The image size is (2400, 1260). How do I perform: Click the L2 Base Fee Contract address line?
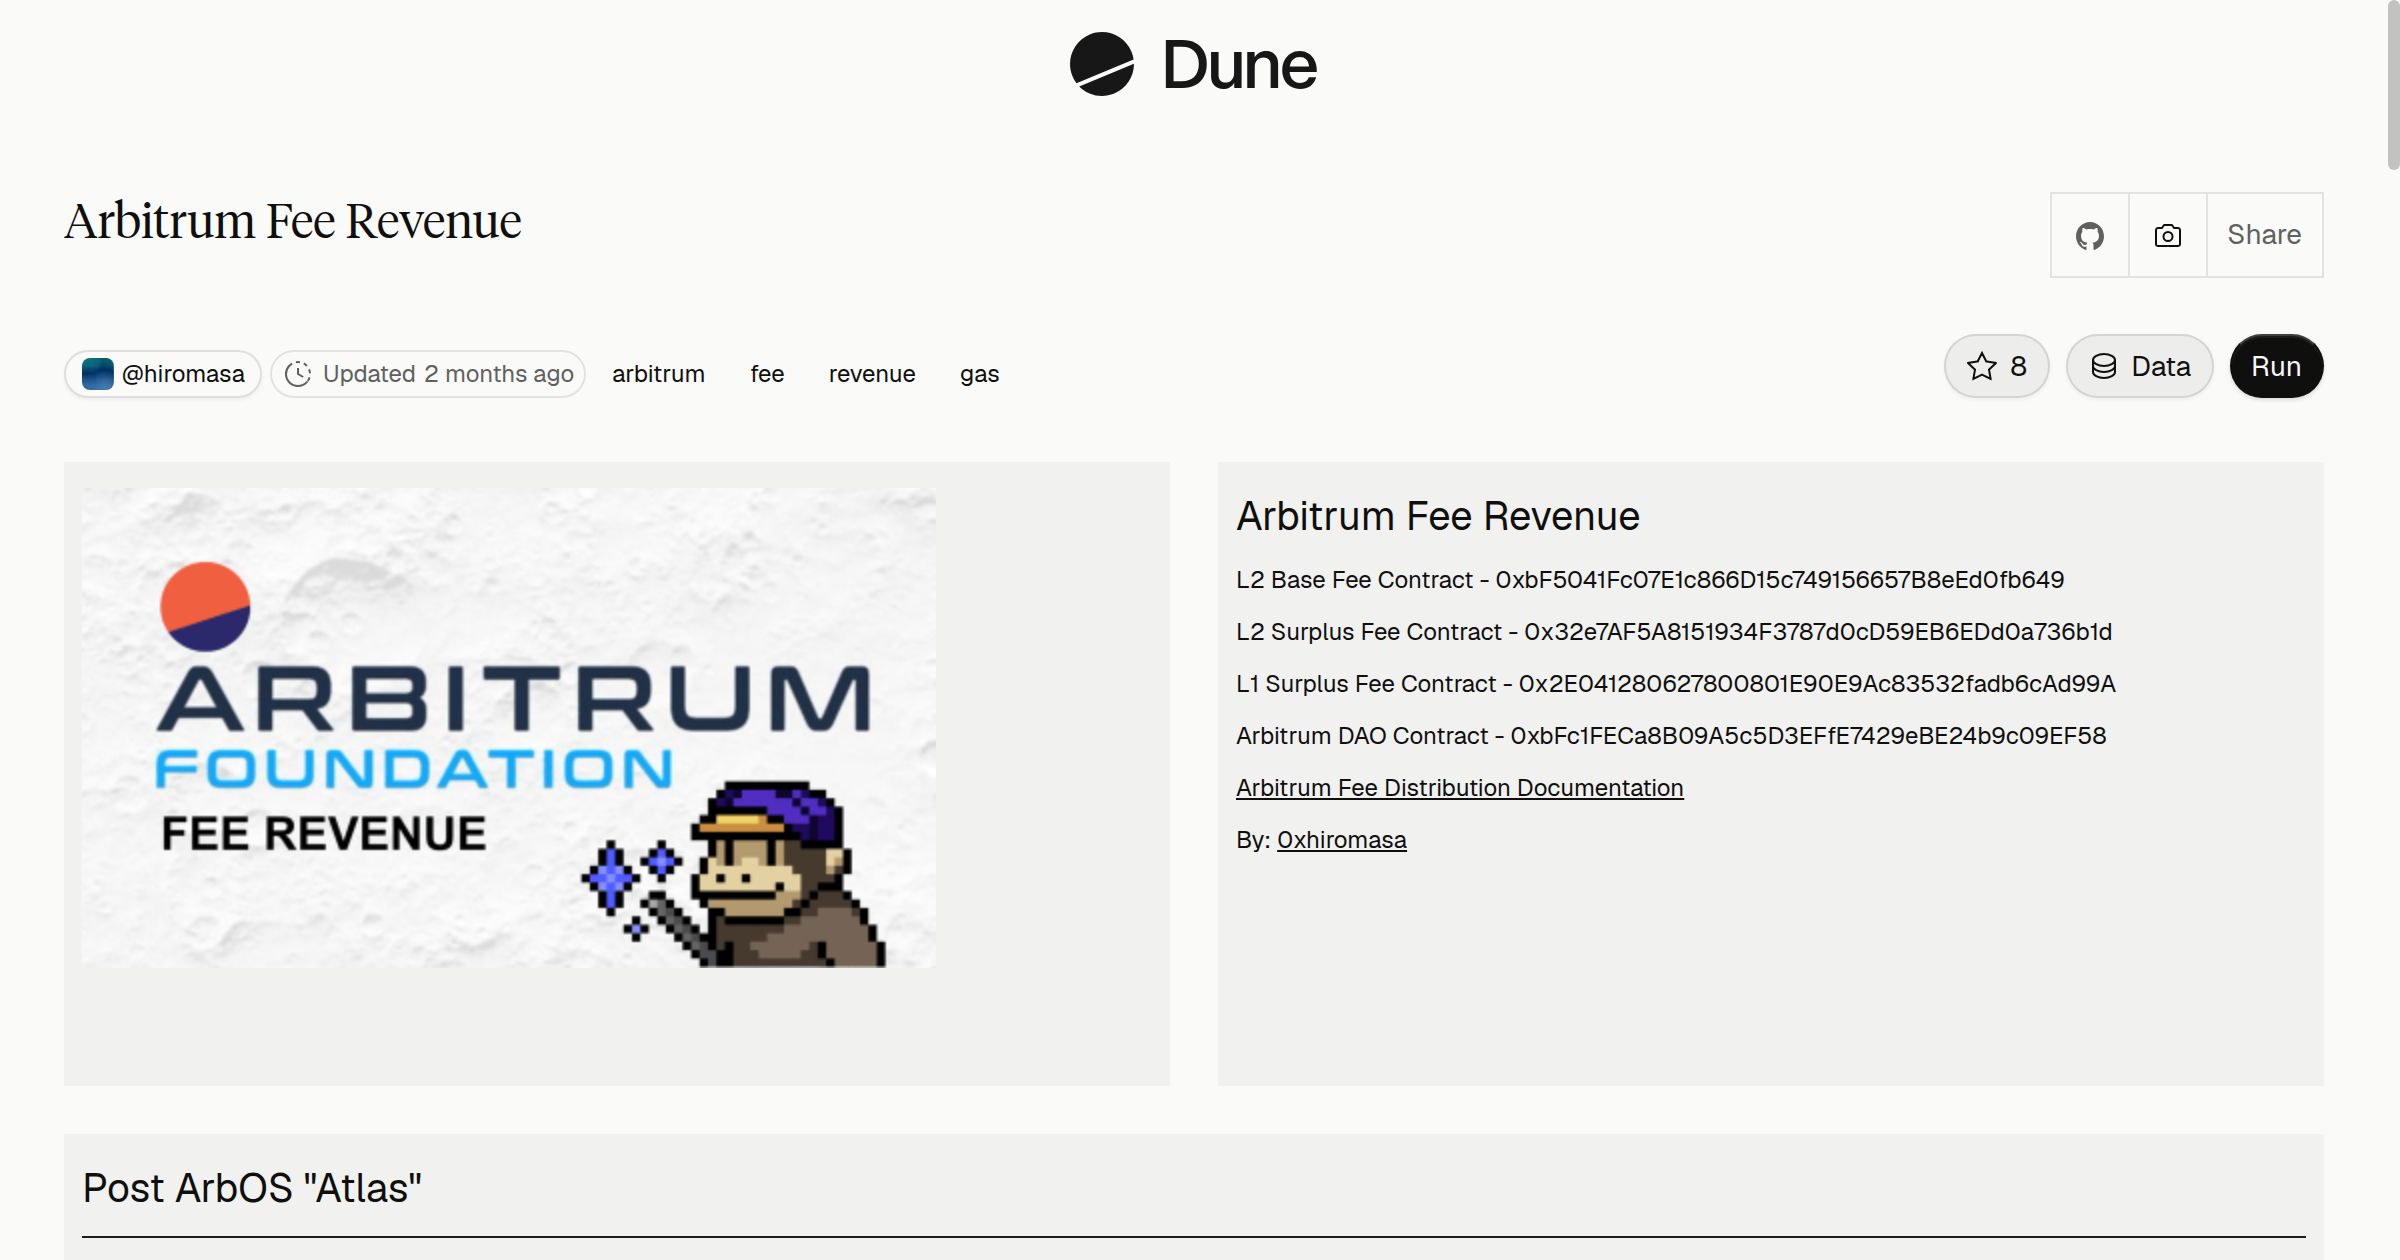[x=1650, y=580]
